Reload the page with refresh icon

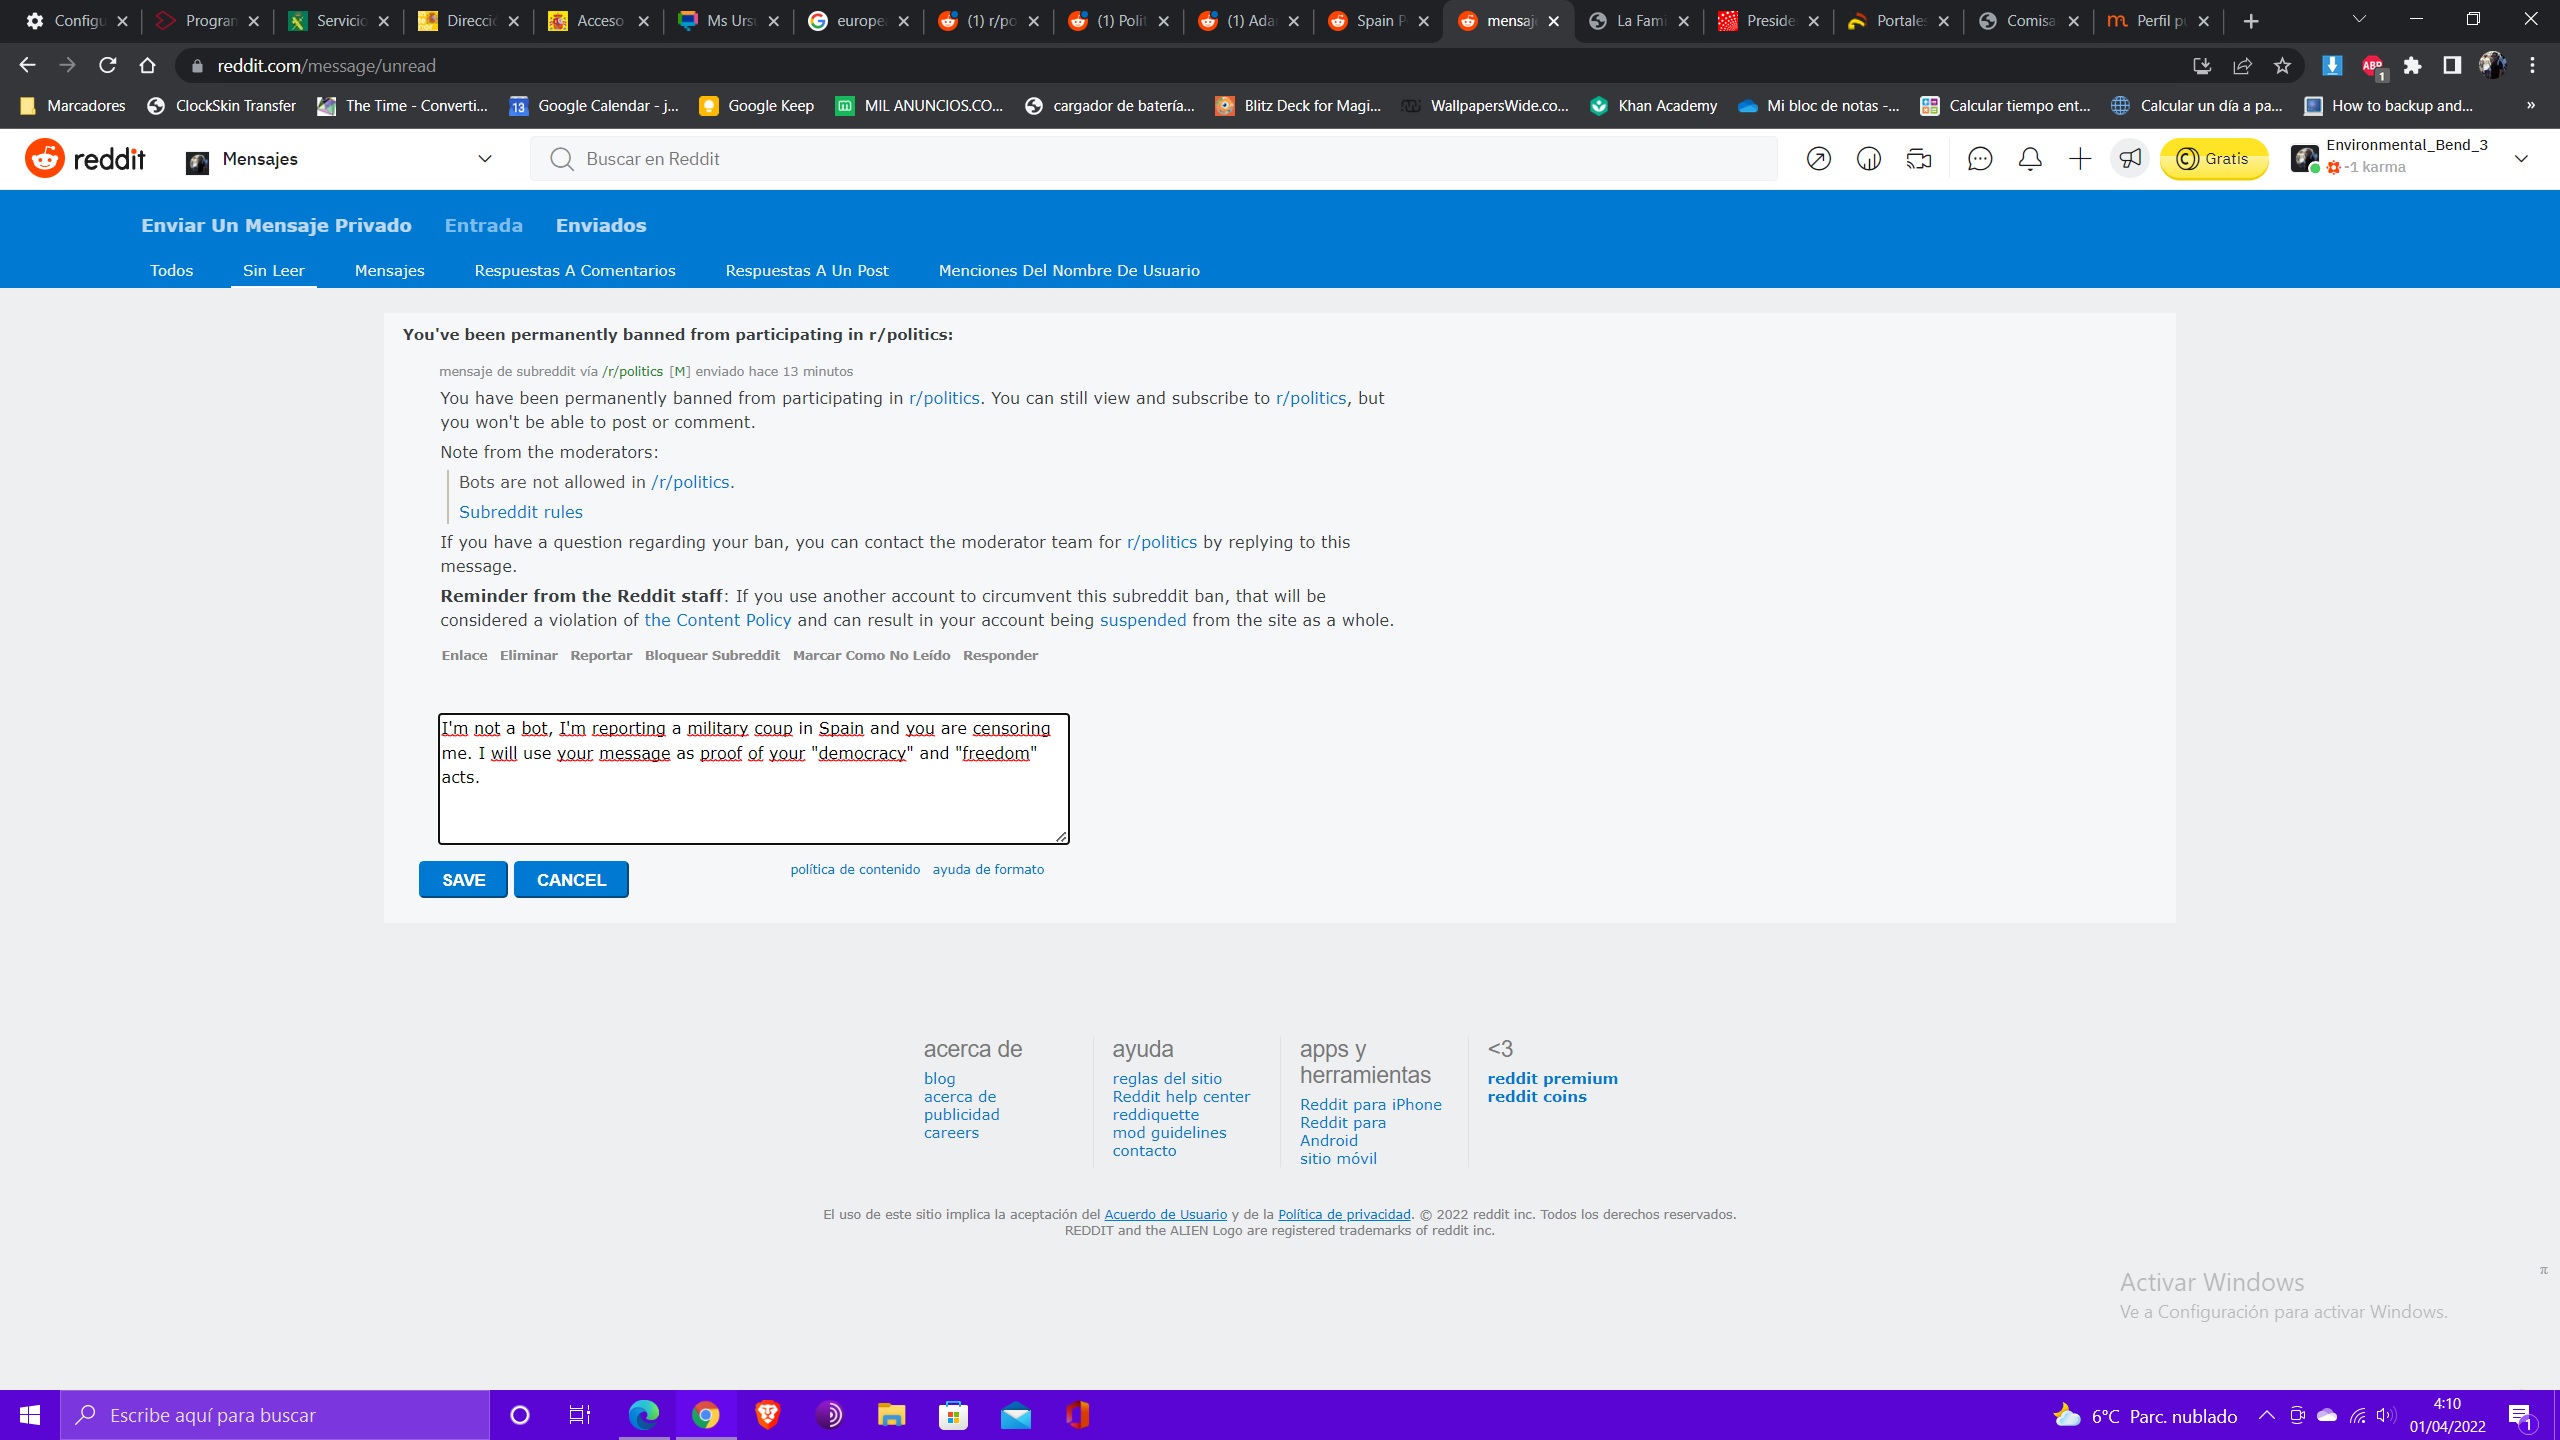(x=107, y=65)
